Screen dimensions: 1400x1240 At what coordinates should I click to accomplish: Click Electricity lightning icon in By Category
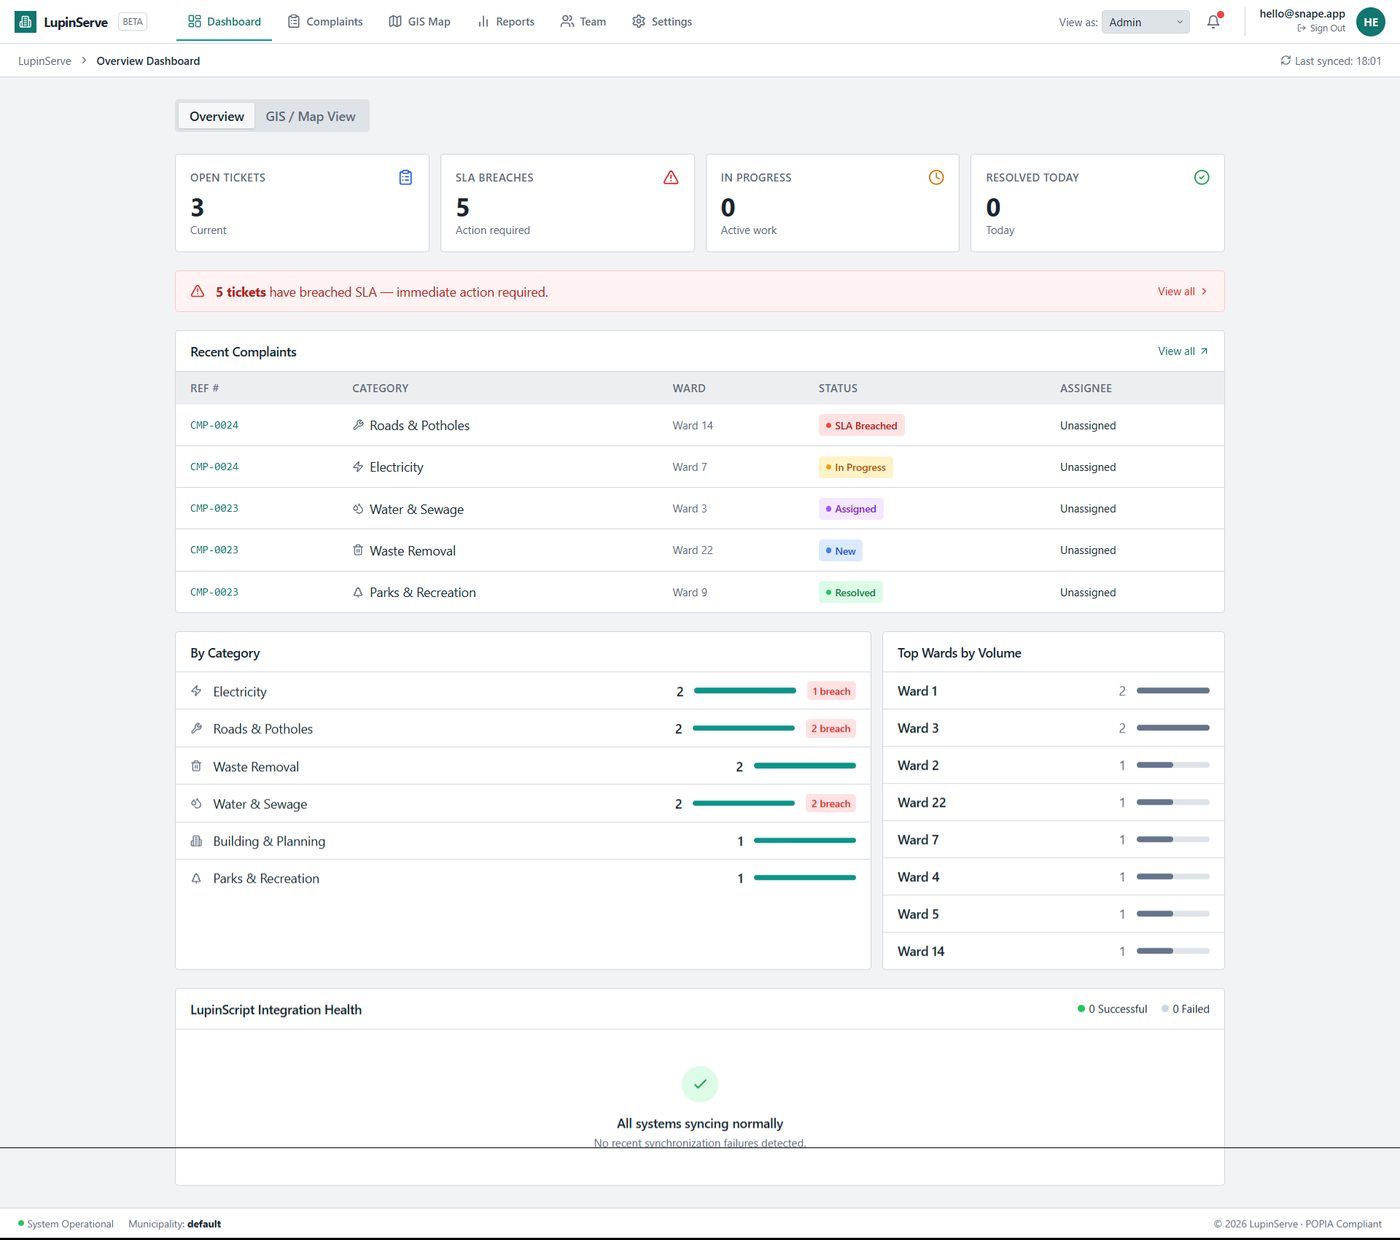[x=196, y=691]
